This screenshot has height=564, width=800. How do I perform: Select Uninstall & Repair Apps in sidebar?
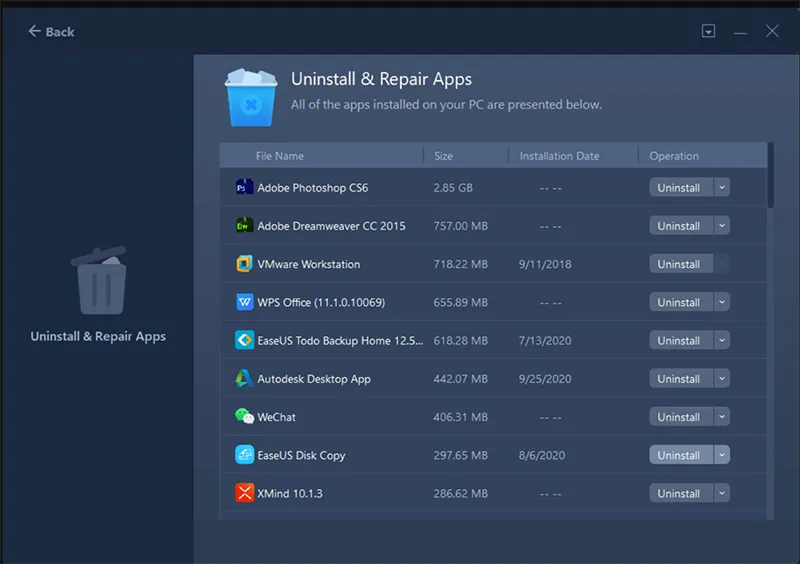[98, 336]
